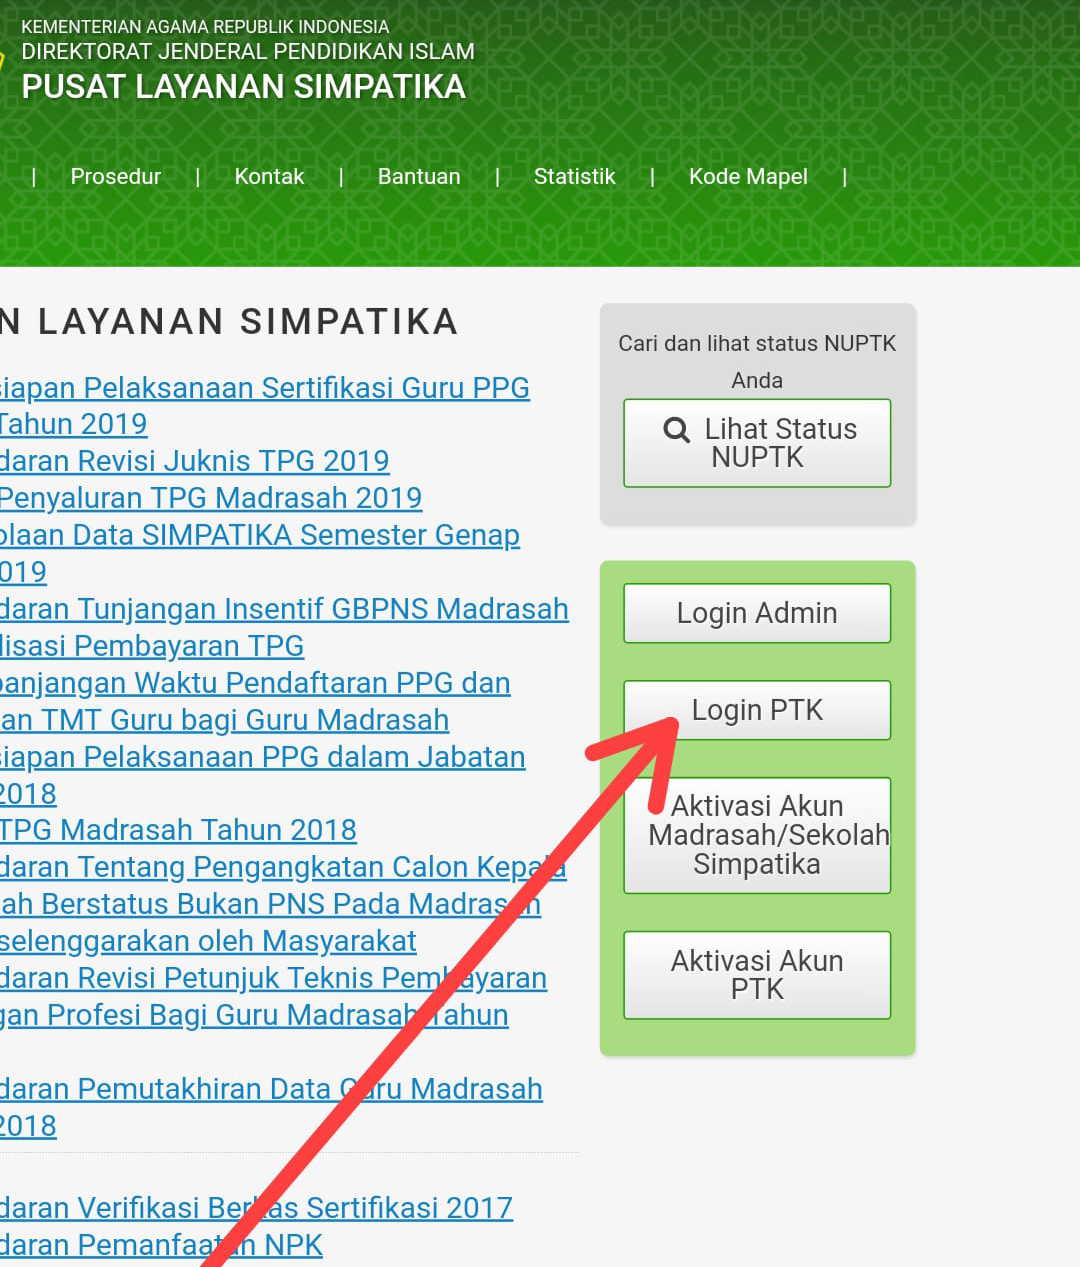Viewport: 1080px width, 1267px height.
Task: Click the magnifying glass search icon
Action: (x=676, y=429)
